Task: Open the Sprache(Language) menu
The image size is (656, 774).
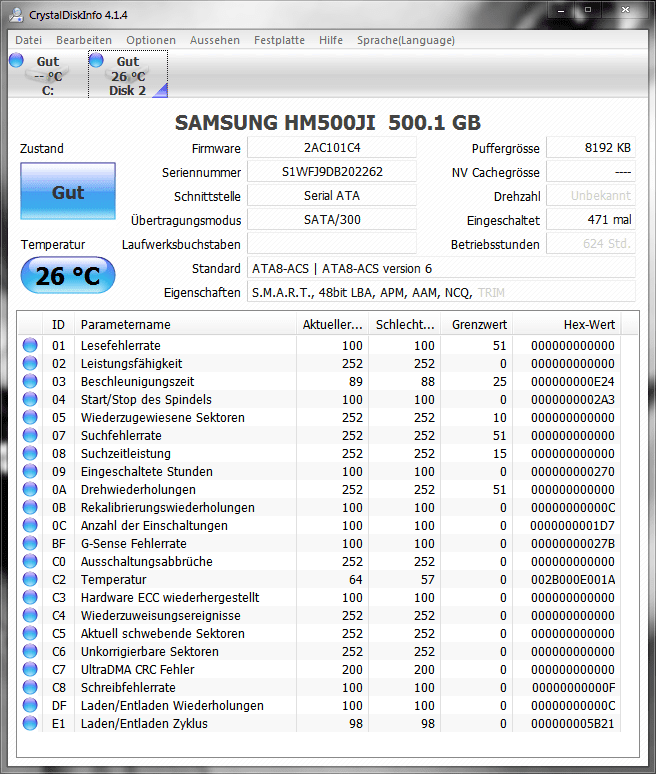Action: [x=406, y=40]
